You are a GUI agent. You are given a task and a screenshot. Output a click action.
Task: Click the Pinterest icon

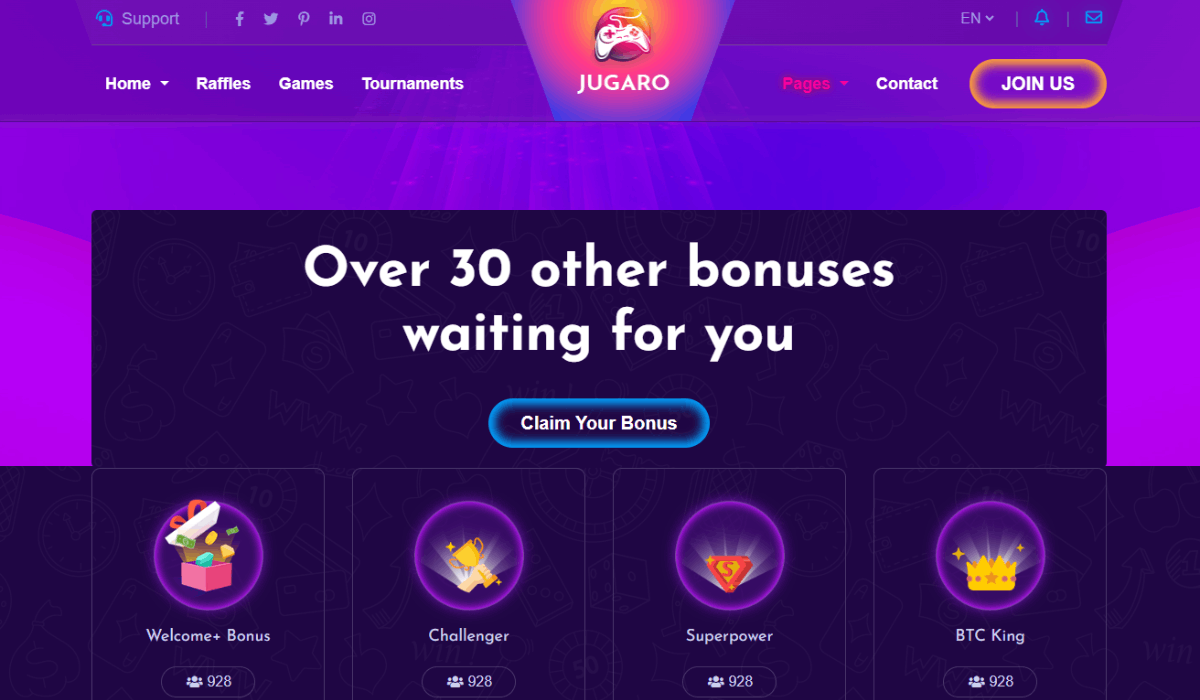(304, 19)
